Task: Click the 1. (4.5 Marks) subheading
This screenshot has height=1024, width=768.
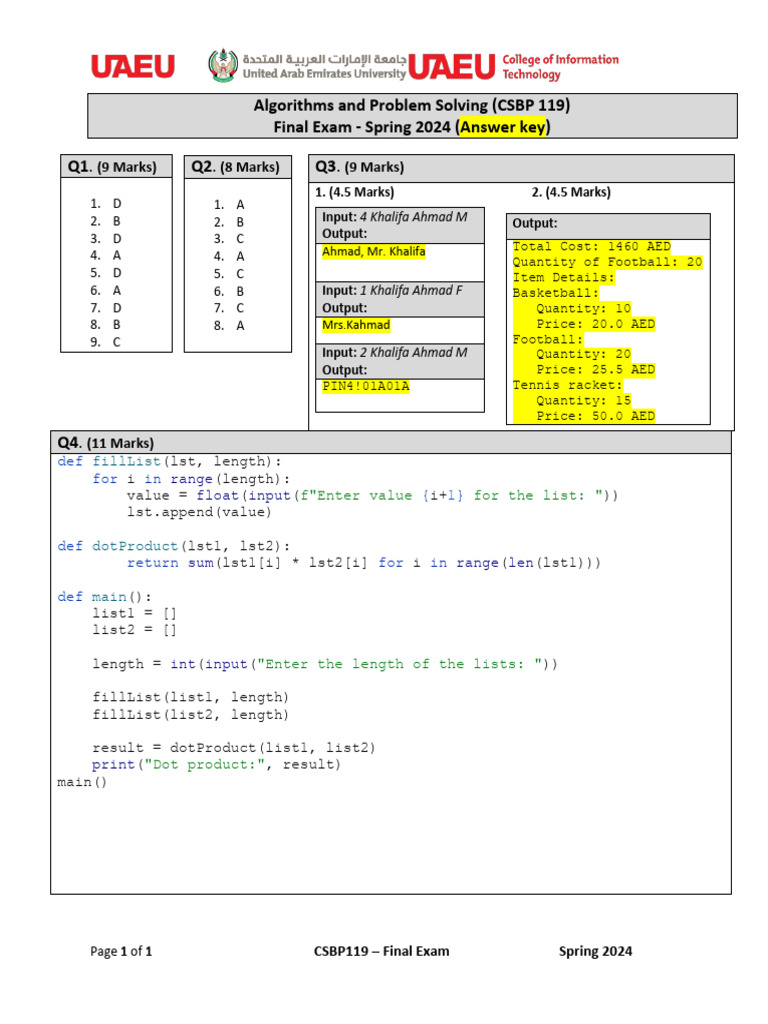Action: point(355,192)
